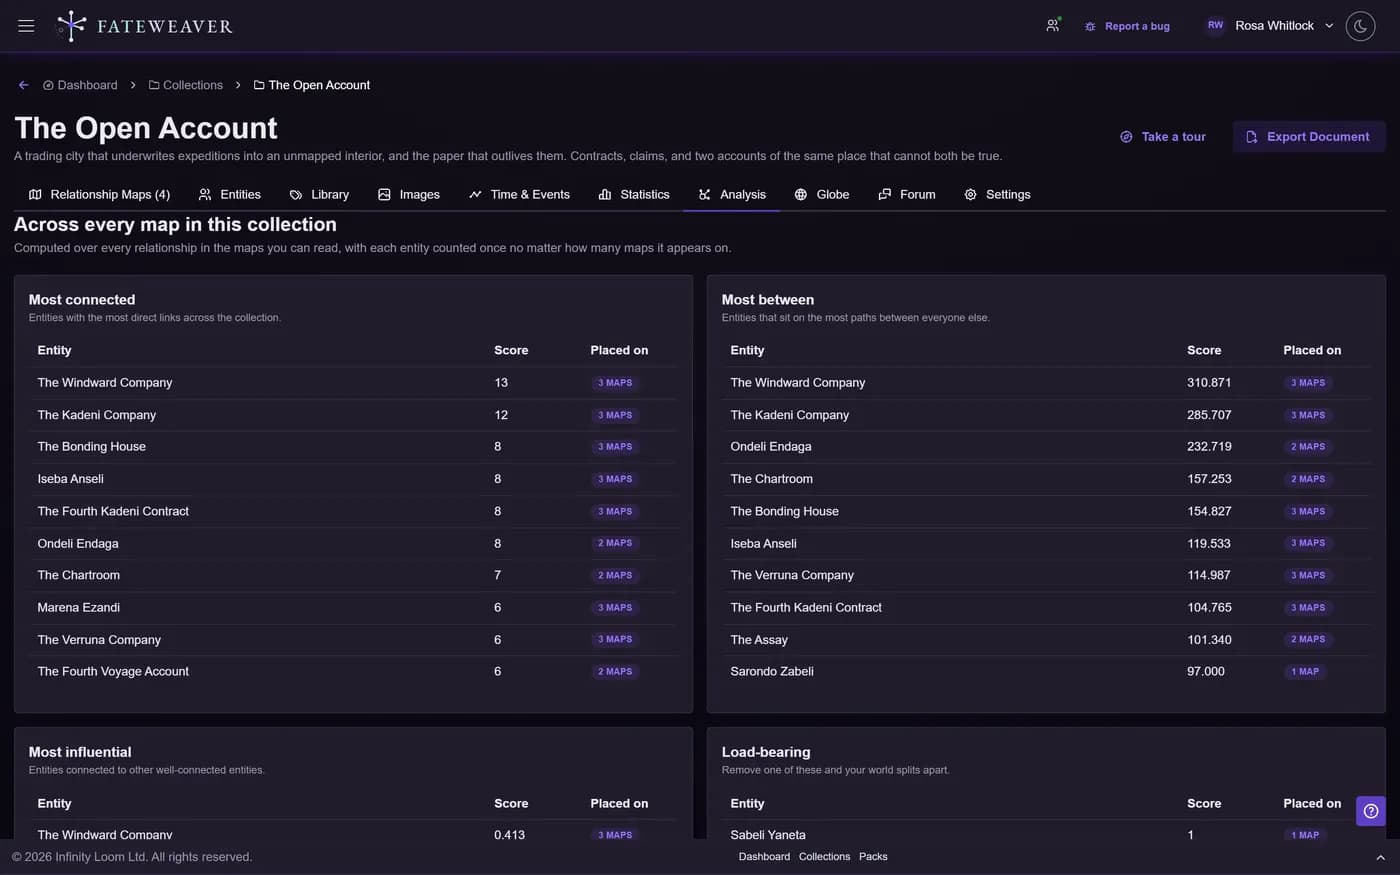
Task: Expand the footer with the bottom chevron
Action: point(1380,858)
